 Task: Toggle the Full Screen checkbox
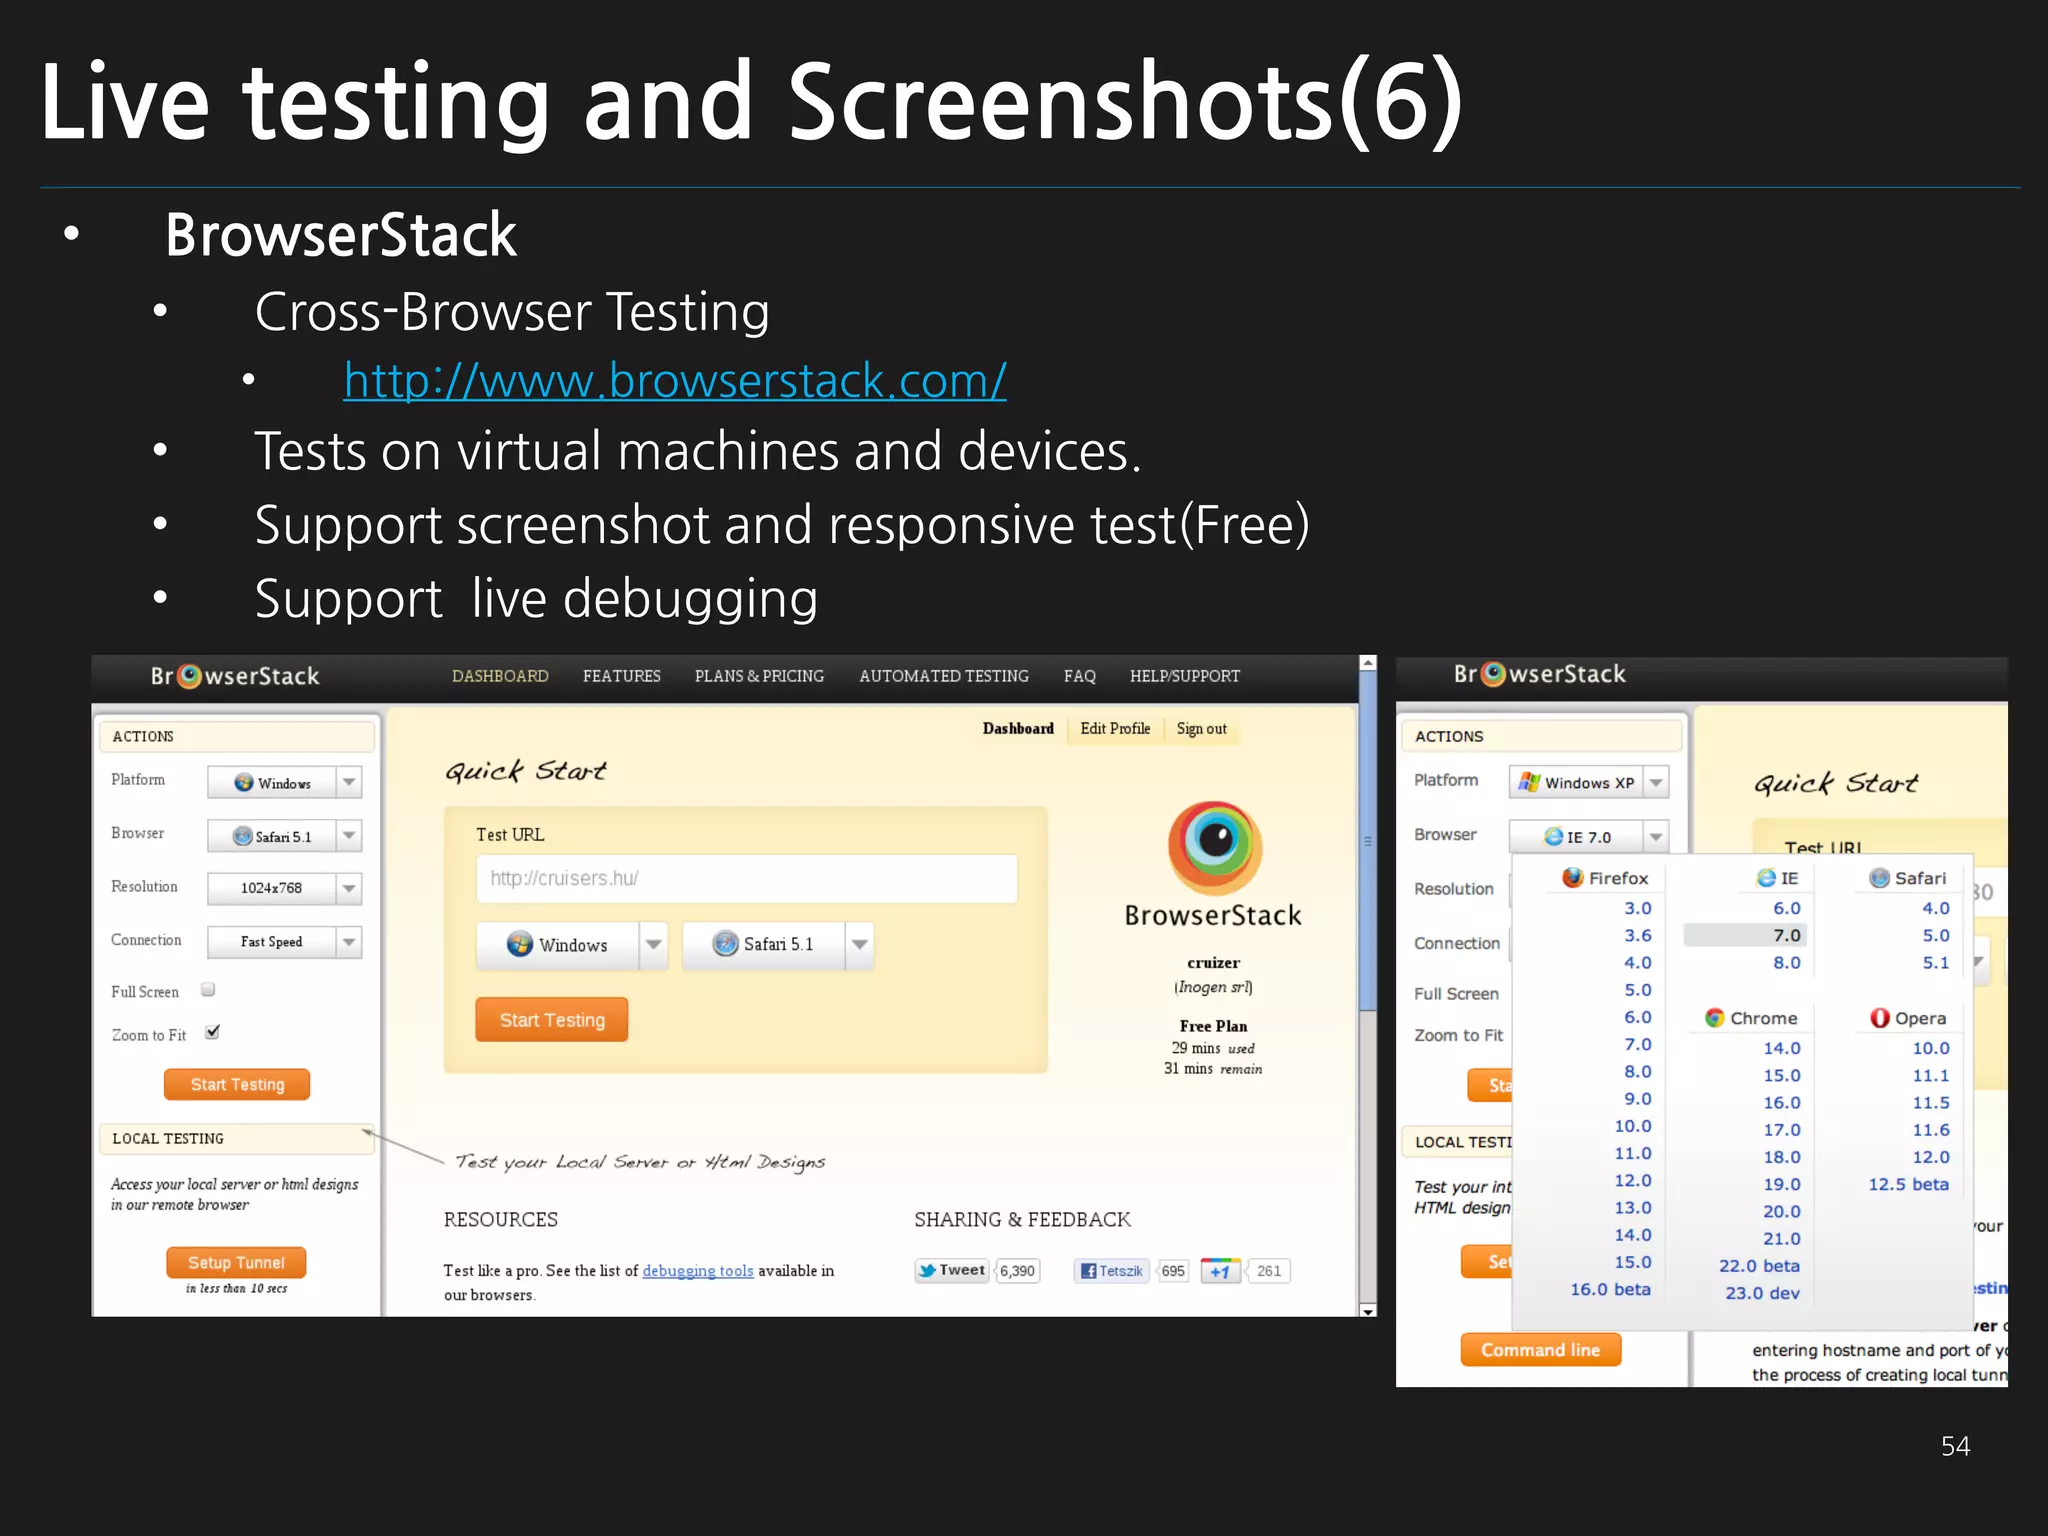[x=208, y=990]
